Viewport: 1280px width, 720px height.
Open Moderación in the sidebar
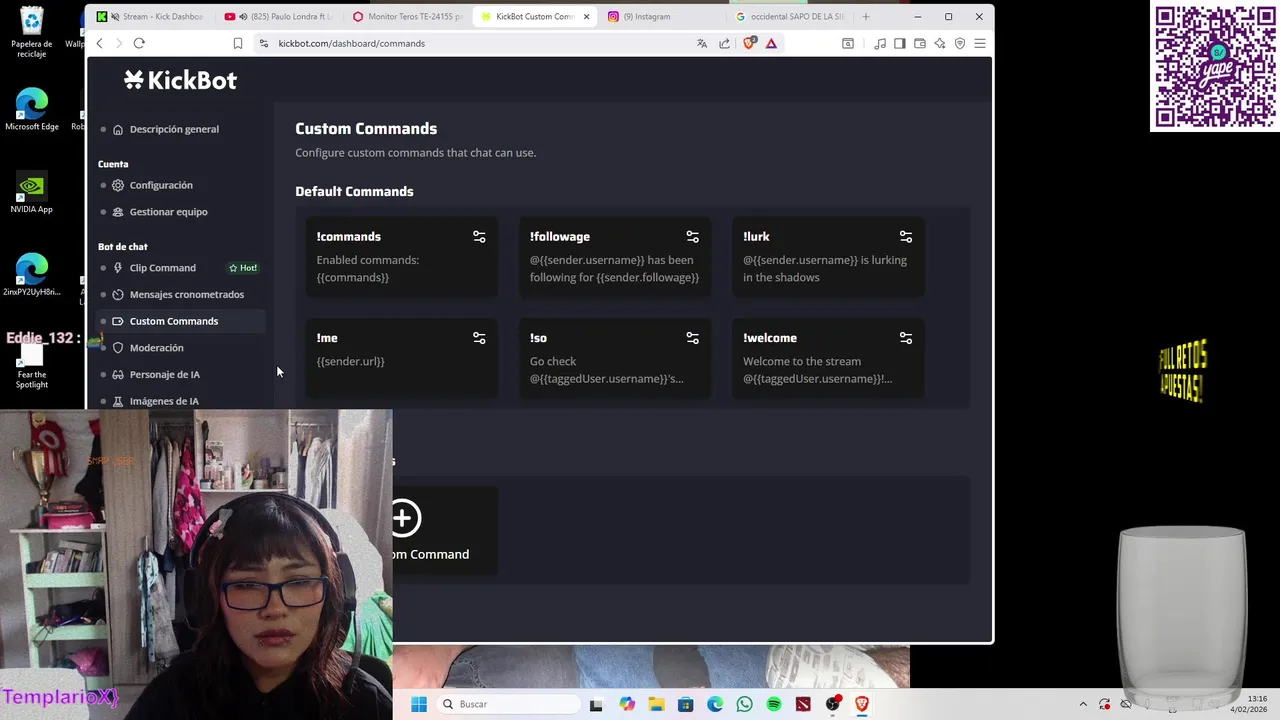coord(156,348)
